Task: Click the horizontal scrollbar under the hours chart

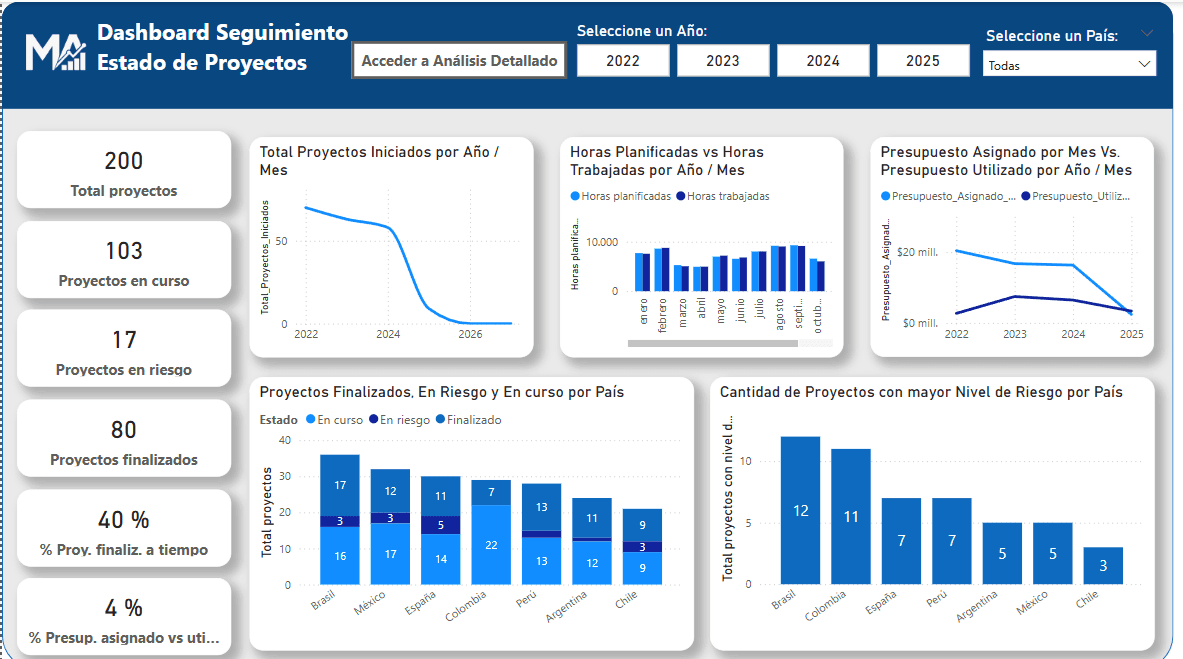Action: click(712, 343)
